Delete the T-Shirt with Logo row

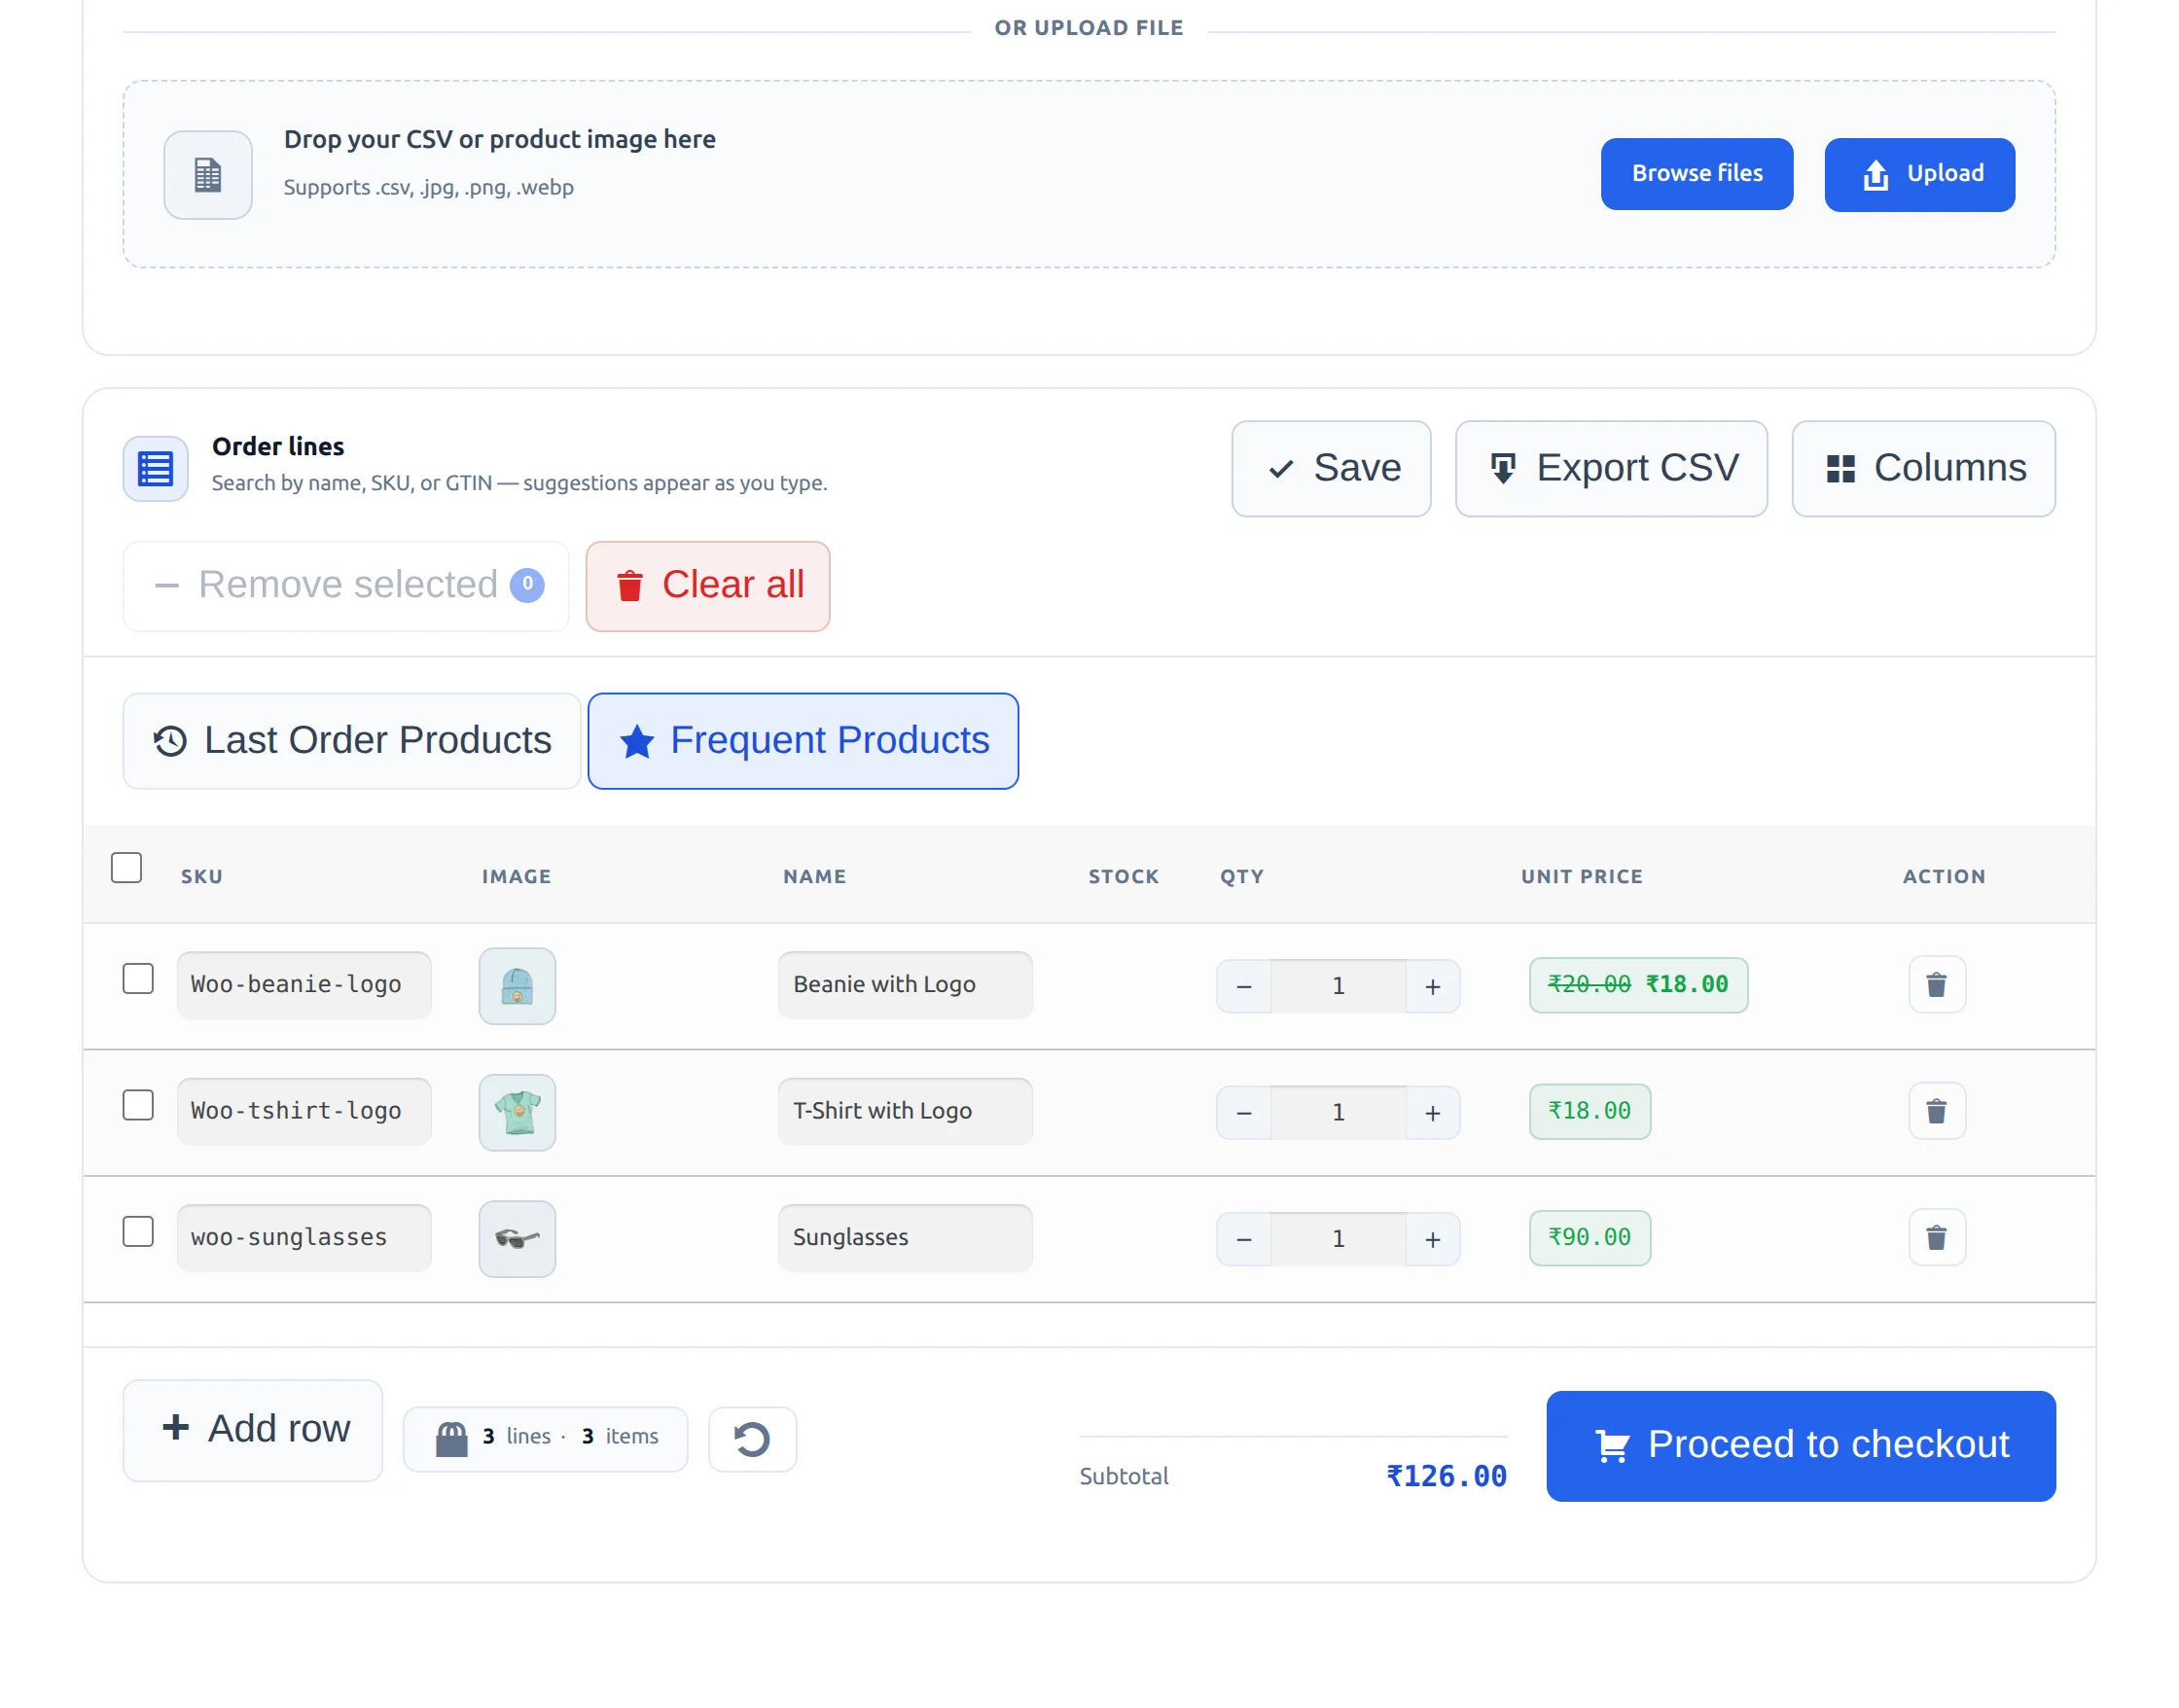click(x=1936, y=1111)
